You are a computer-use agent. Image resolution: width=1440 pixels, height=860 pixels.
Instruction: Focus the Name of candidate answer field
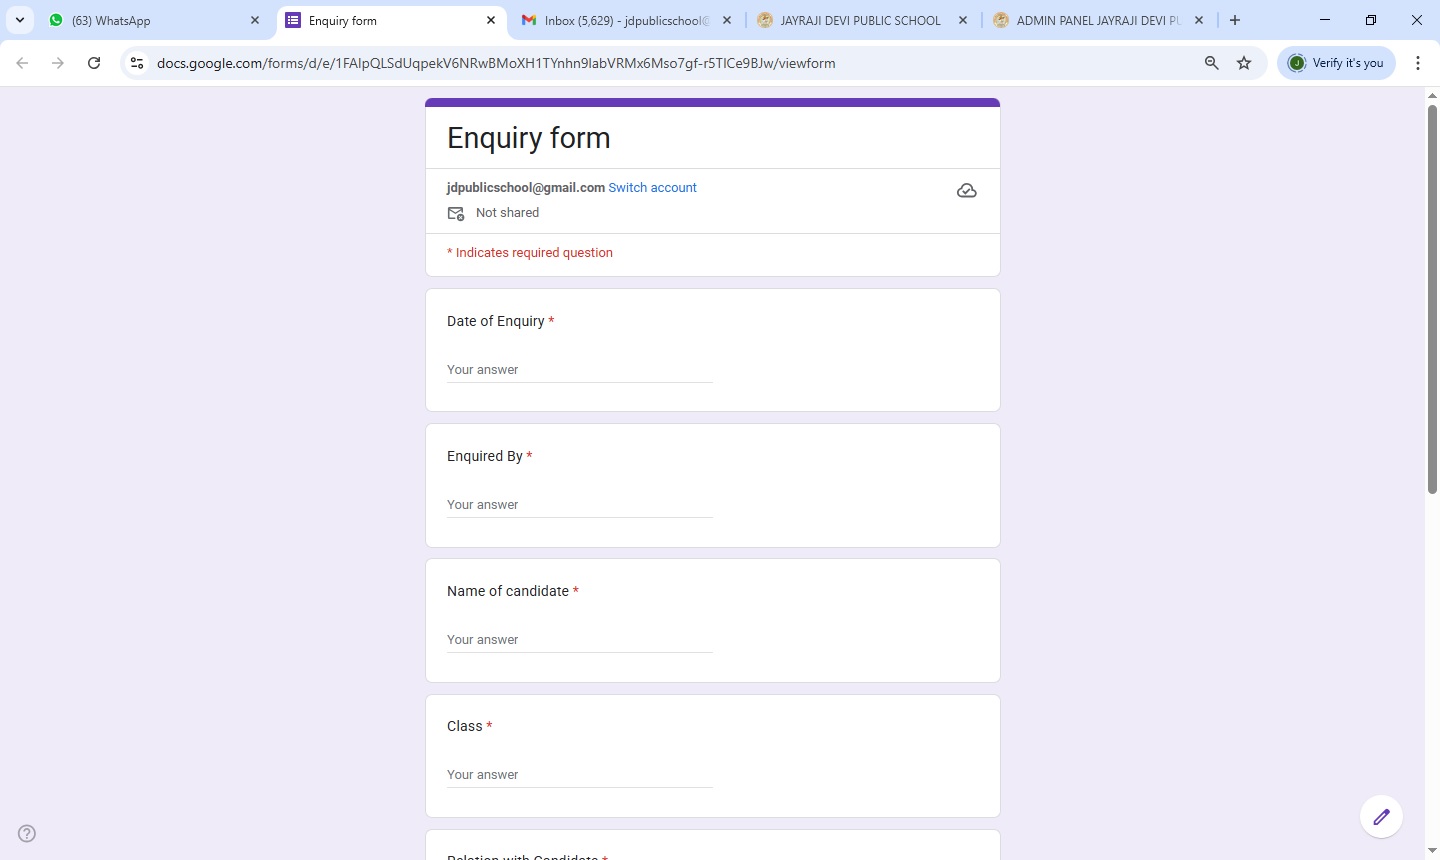579,640
